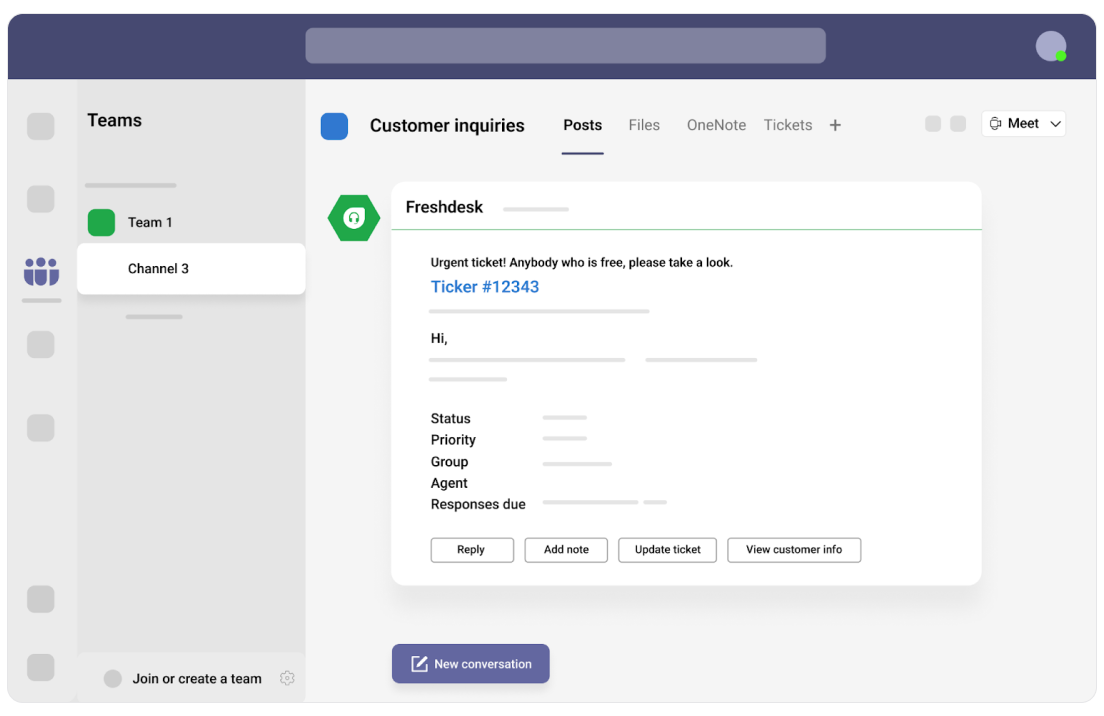The height and width of the screenshot is (716, 1104).
Task: Click the Teams icon in left rail
Action: pos(41,271)
